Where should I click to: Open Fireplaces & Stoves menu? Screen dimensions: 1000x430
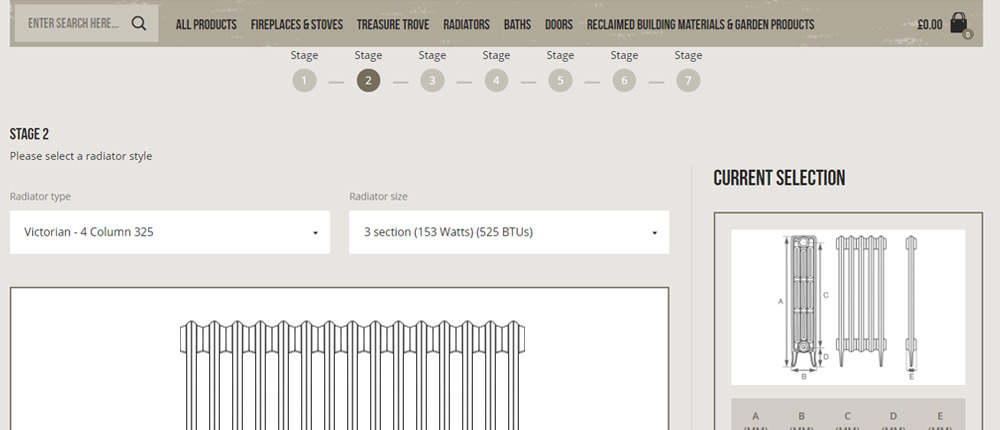[297, 25]
